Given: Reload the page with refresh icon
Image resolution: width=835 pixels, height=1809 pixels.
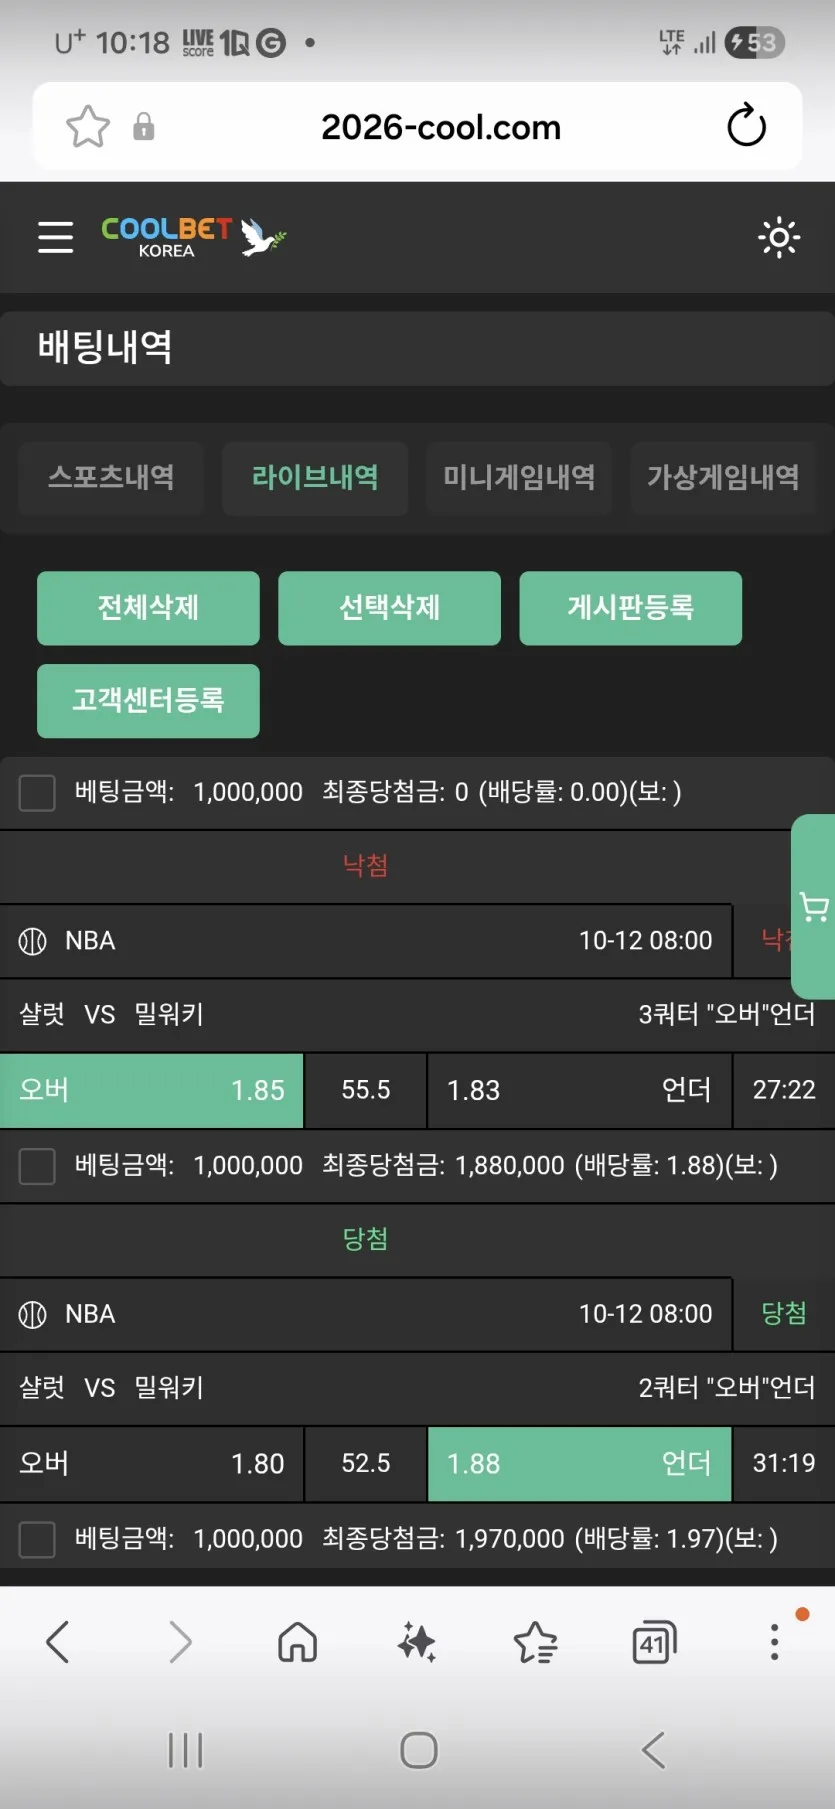Looking at the screenshot, I should 746,126.
